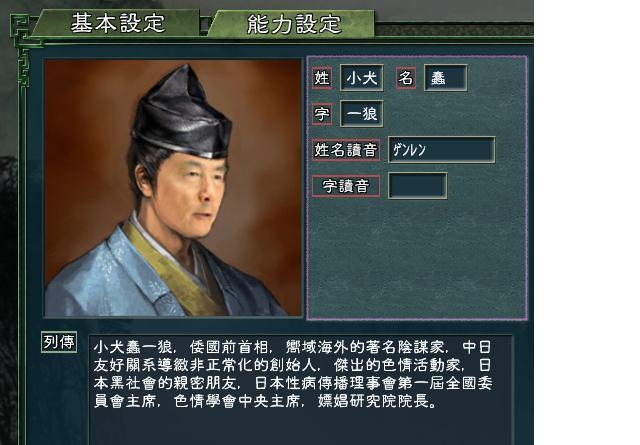Click the first line of biography text

point(292,347)
